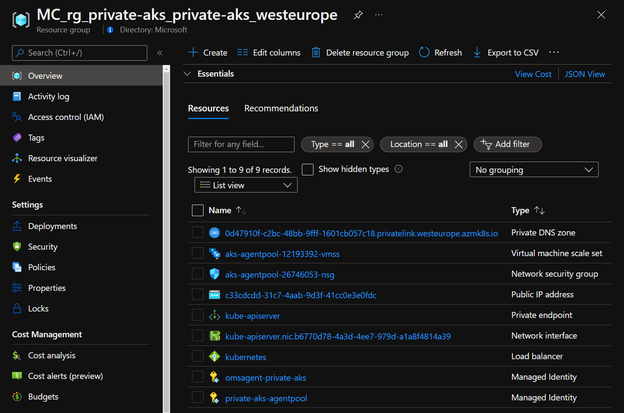
Task: Click the network security group shield icon
Action: pos(214,274)
